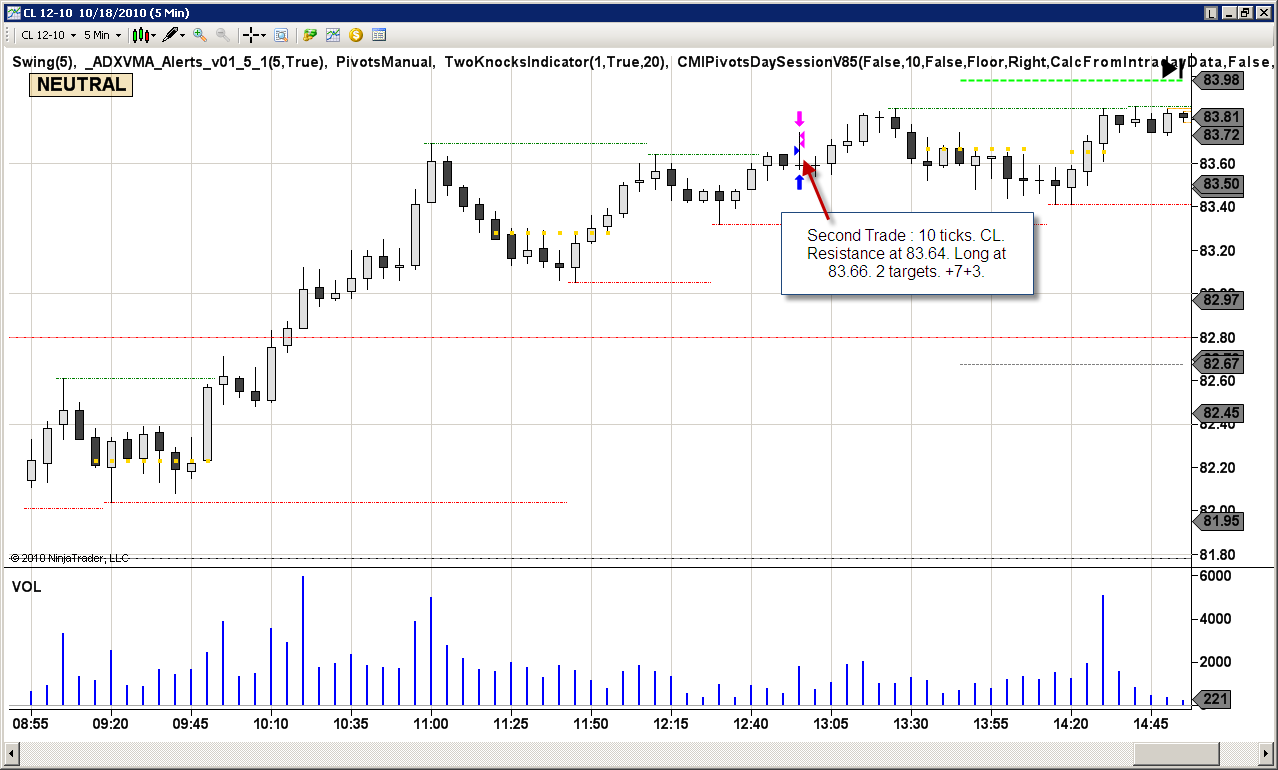Click the 83.81 price marker
Screen dimensions: 1278x770
[1221, 117]
